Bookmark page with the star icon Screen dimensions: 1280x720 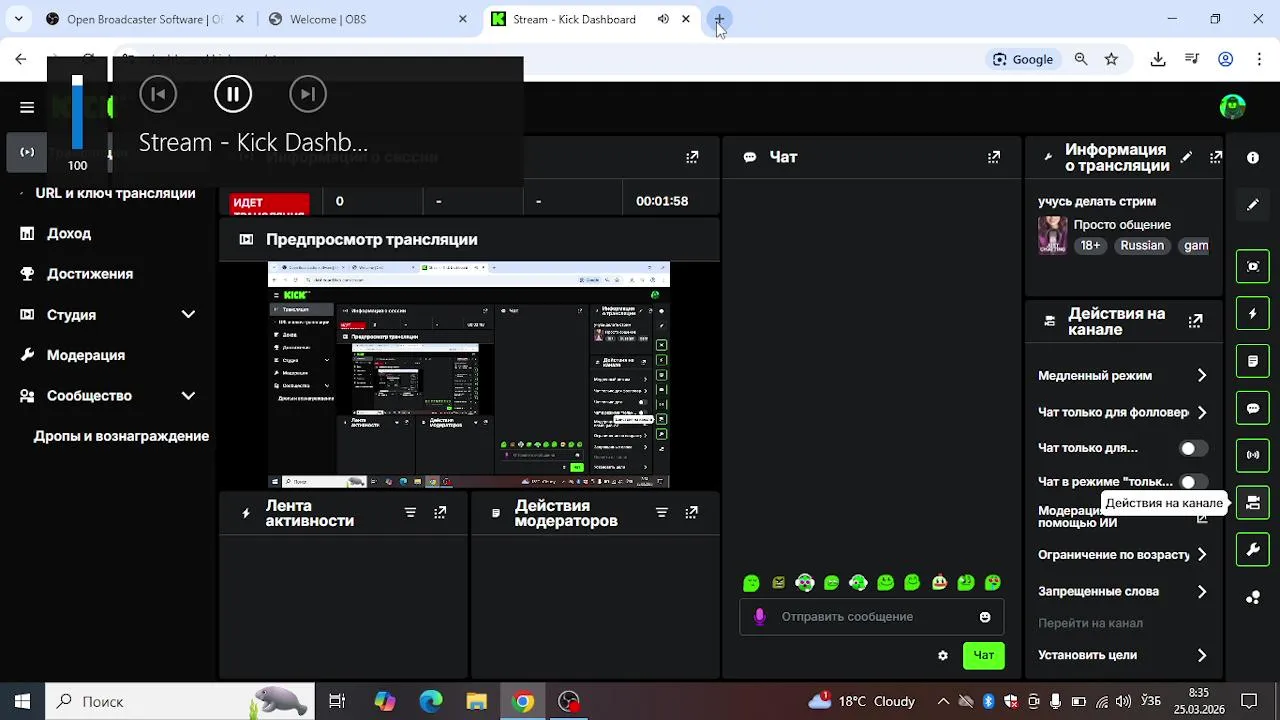coord(1111,59)
